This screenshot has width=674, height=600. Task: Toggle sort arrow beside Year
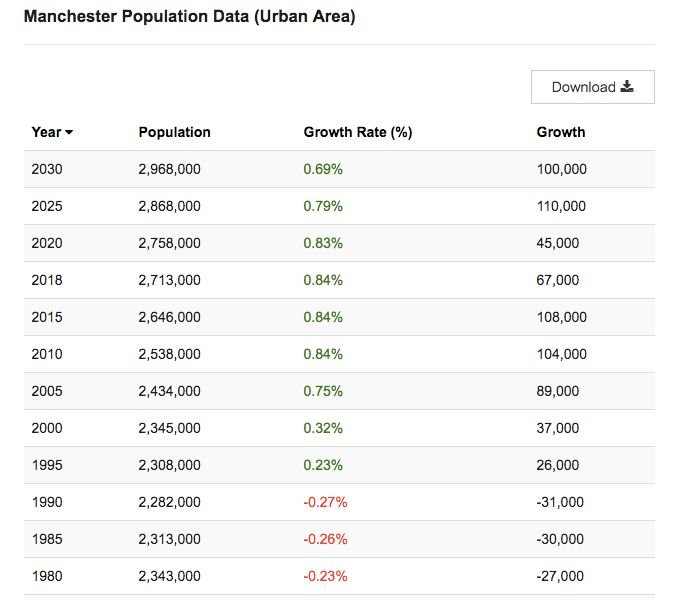pyautogui.click(x=69, y=132)
